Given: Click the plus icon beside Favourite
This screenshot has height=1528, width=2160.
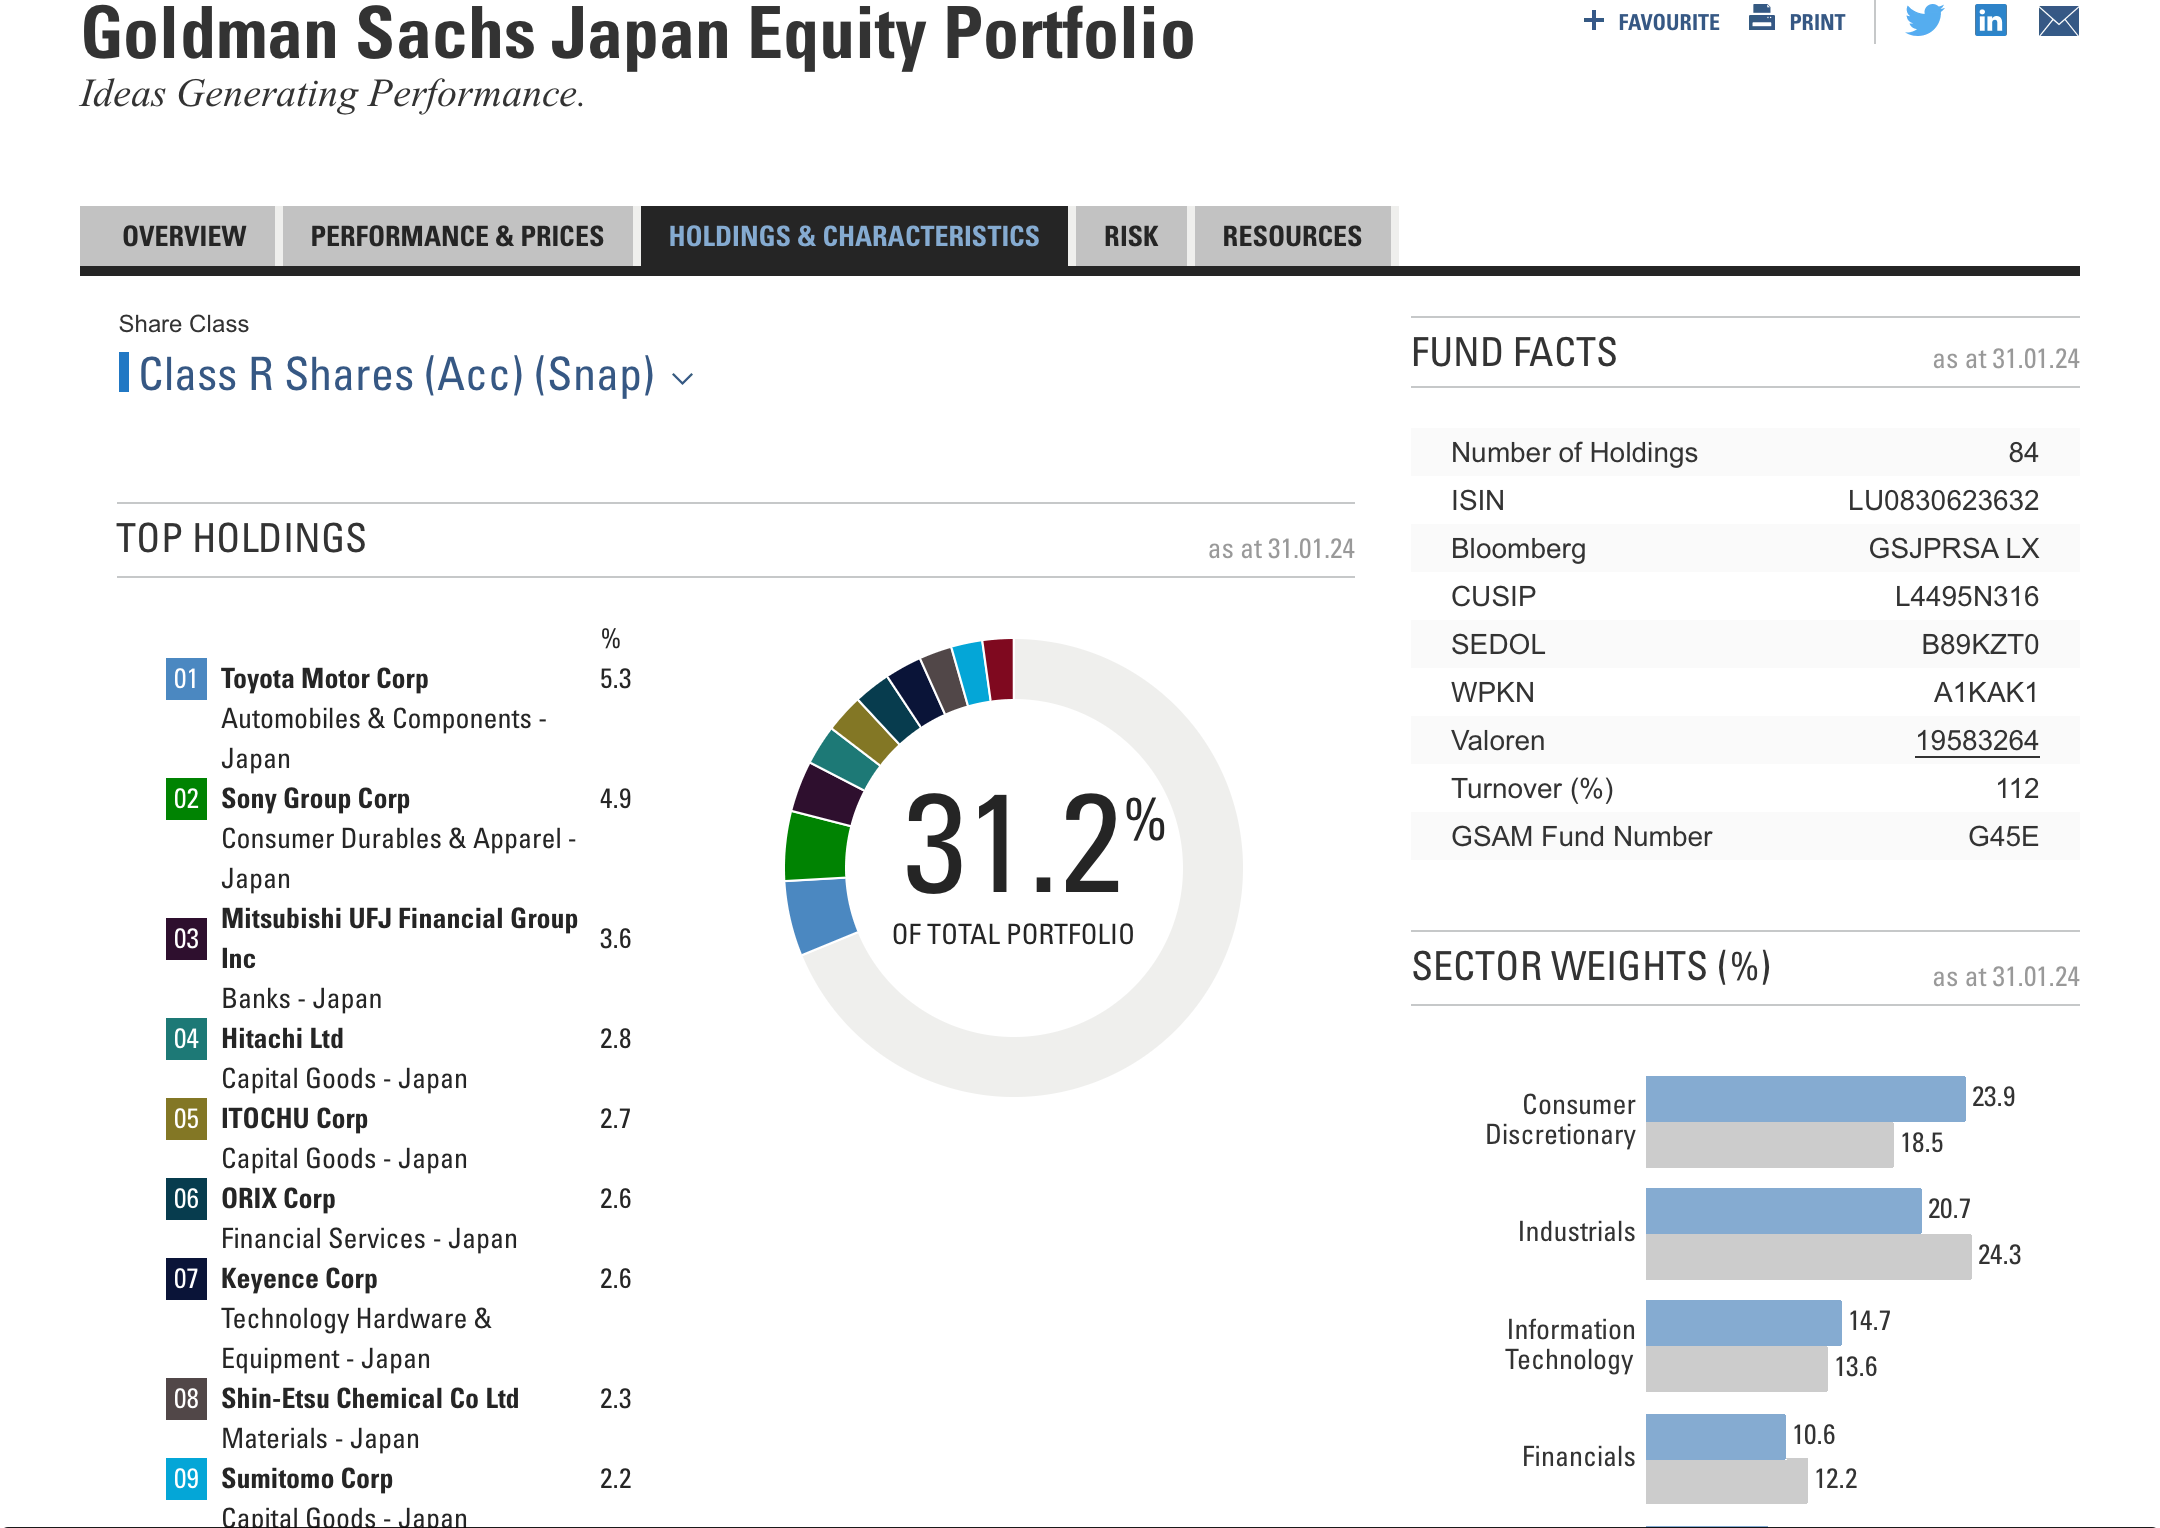Looking at the screenshot, I should [1594, 21].
